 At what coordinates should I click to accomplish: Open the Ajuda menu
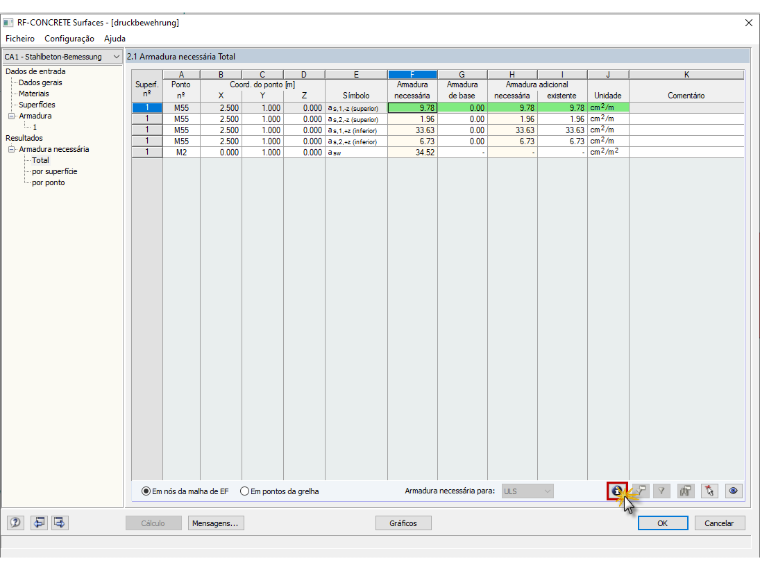(x=115, y=38)
